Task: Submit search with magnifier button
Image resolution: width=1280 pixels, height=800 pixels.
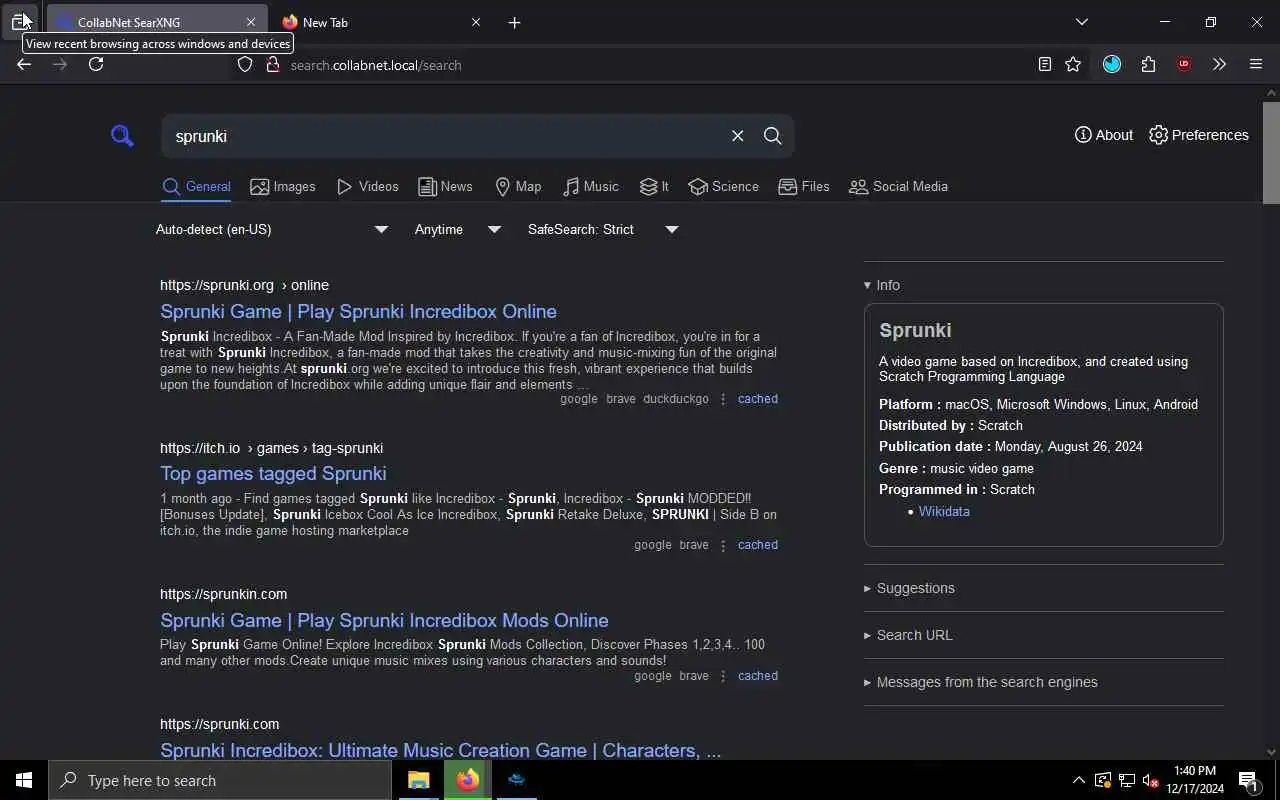Action: (x=772, y=136)
